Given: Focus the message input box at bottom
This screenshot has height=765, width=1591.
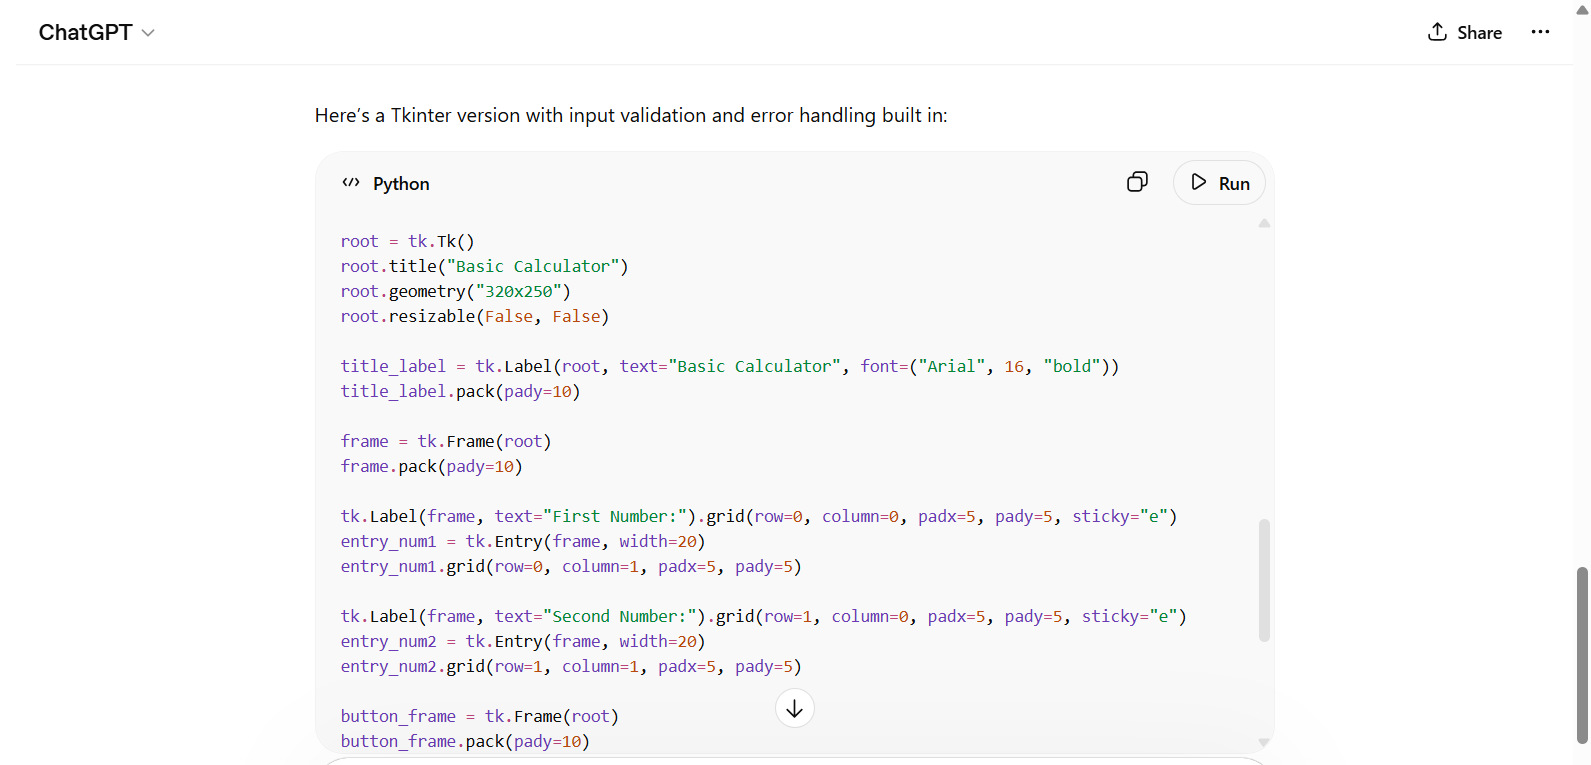Looking at the screenshot, I should (795, 761).
